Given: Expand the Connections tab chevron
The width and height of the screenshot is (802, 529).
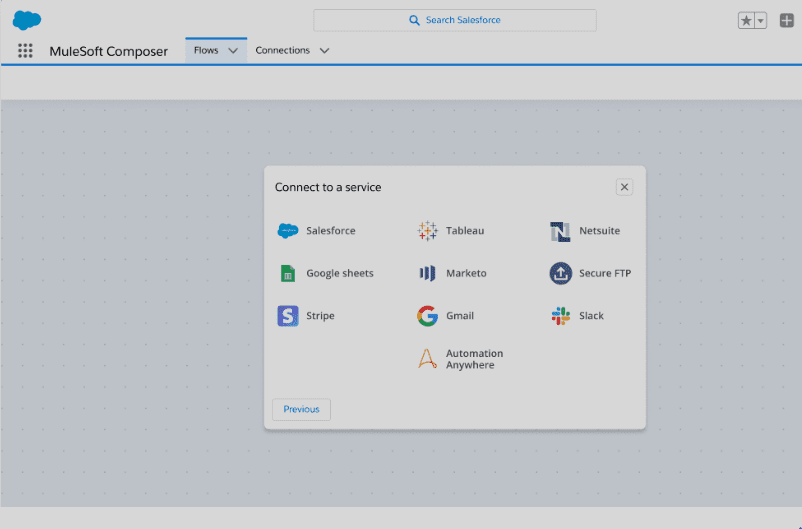Looking at the screenshot, I should tap(324, 51).
